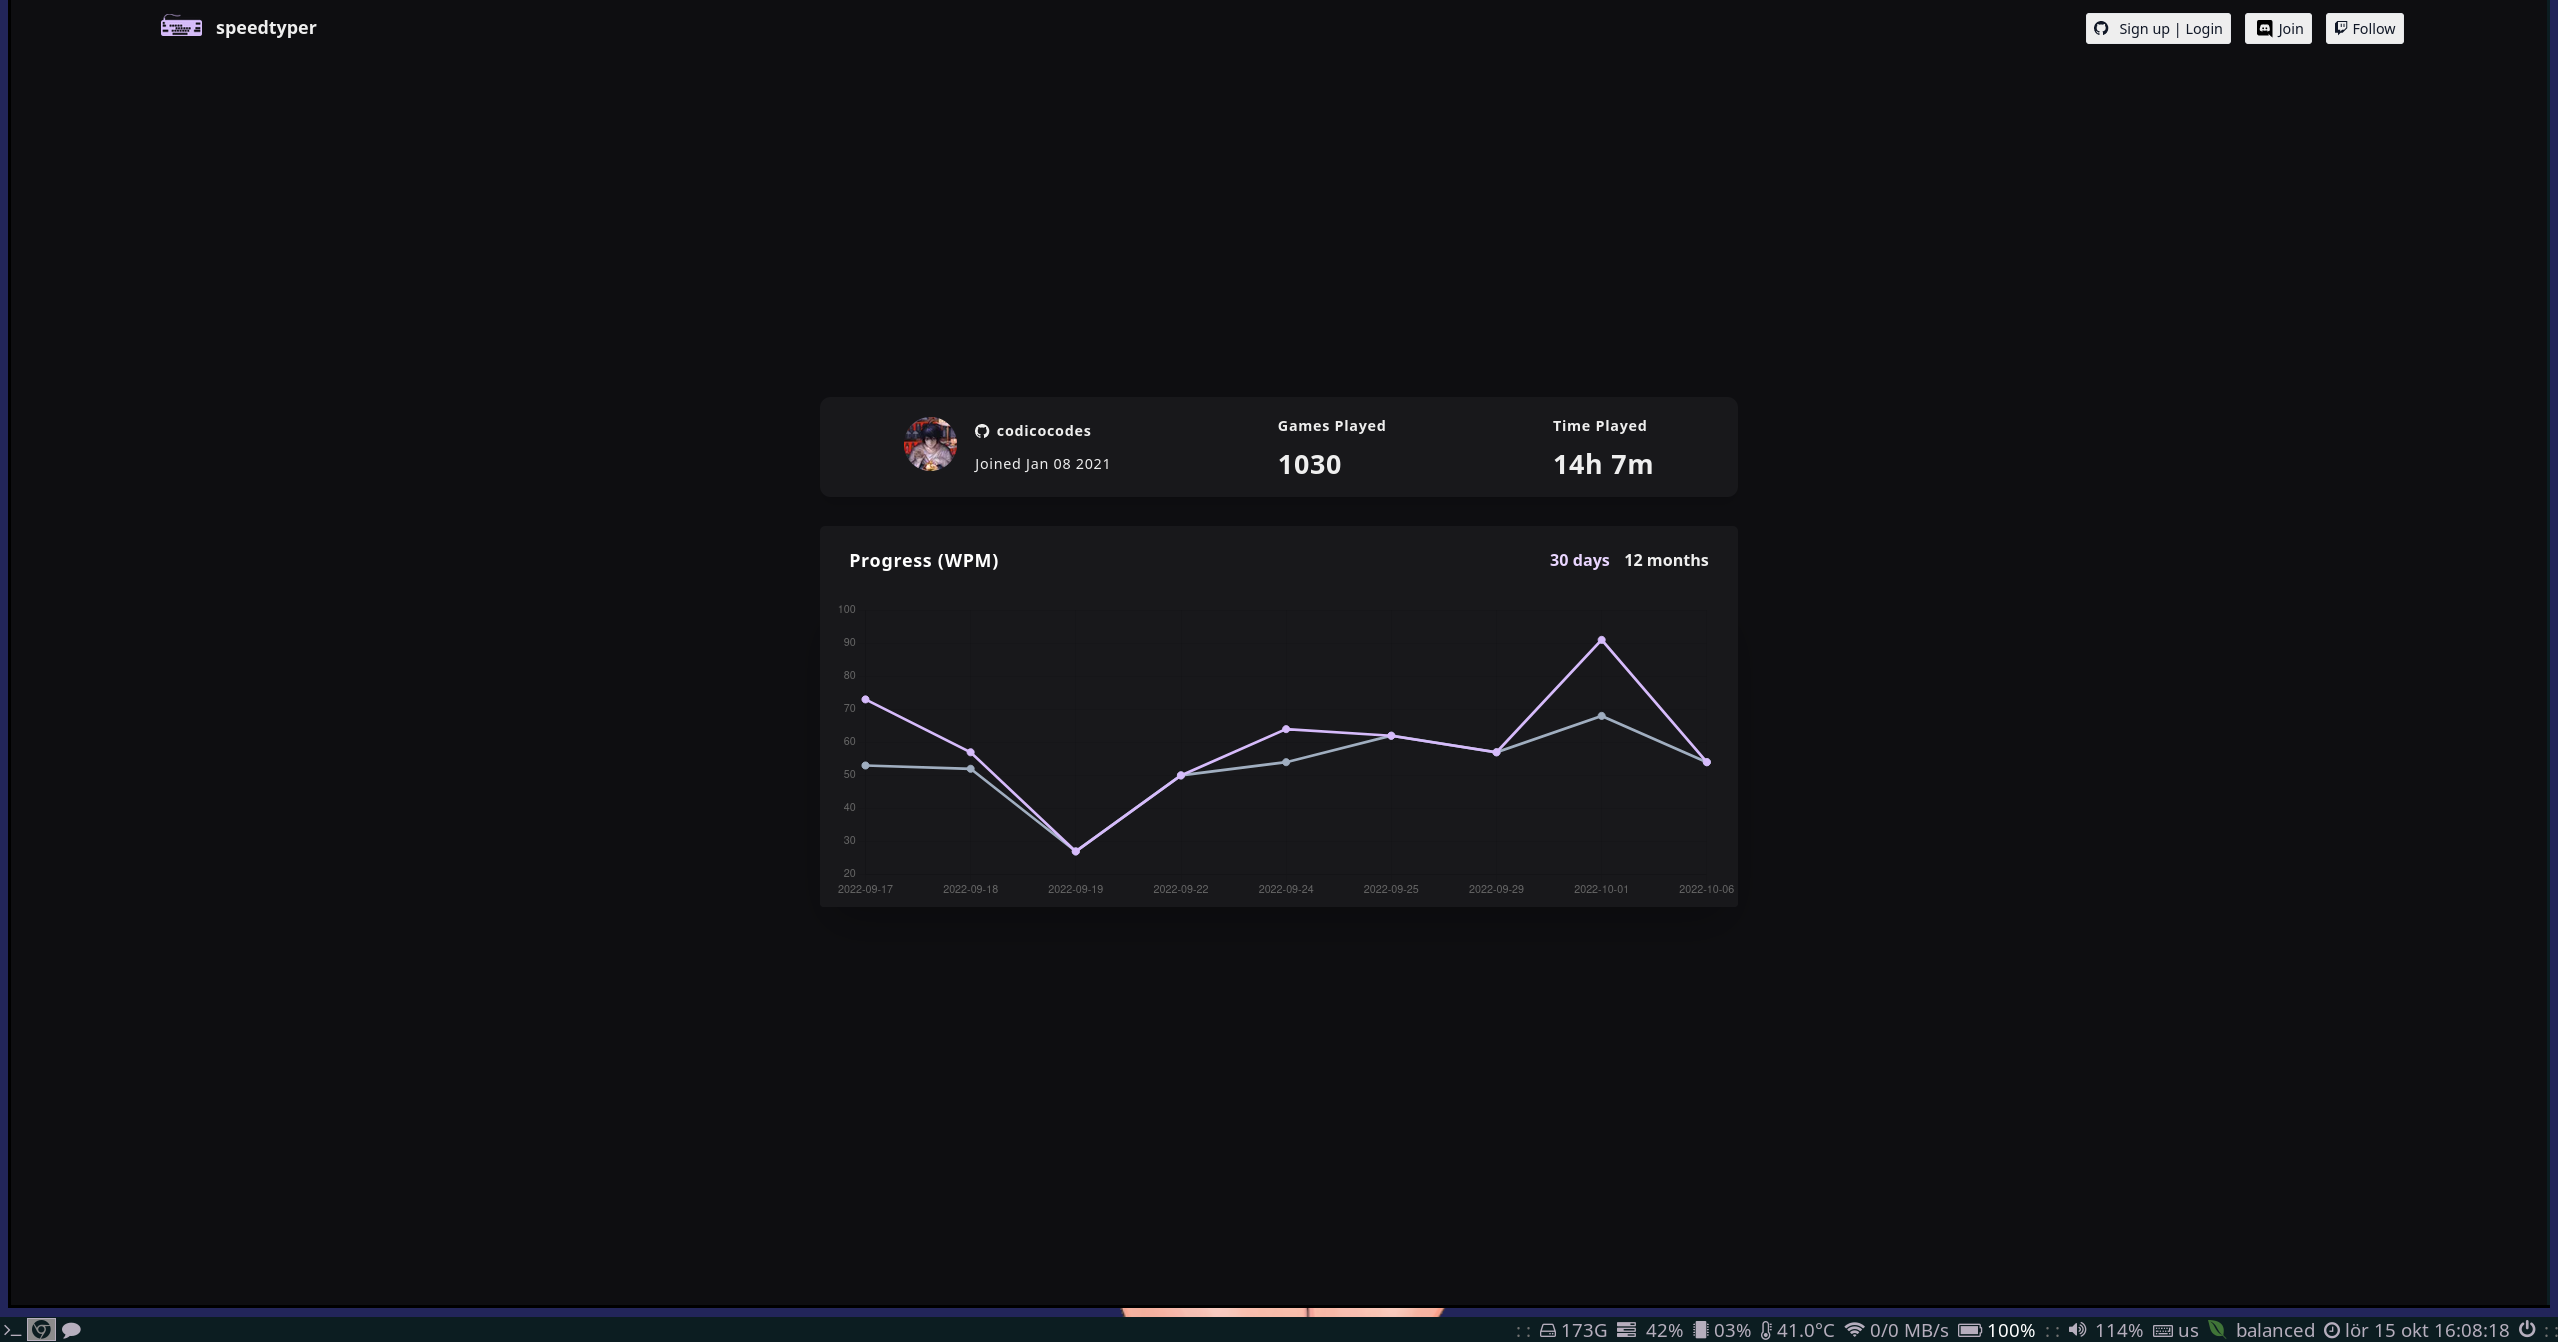Click the Twitch icon in Follow button
This screenshot has width=2558, height=1342.
click(2341, 28)
